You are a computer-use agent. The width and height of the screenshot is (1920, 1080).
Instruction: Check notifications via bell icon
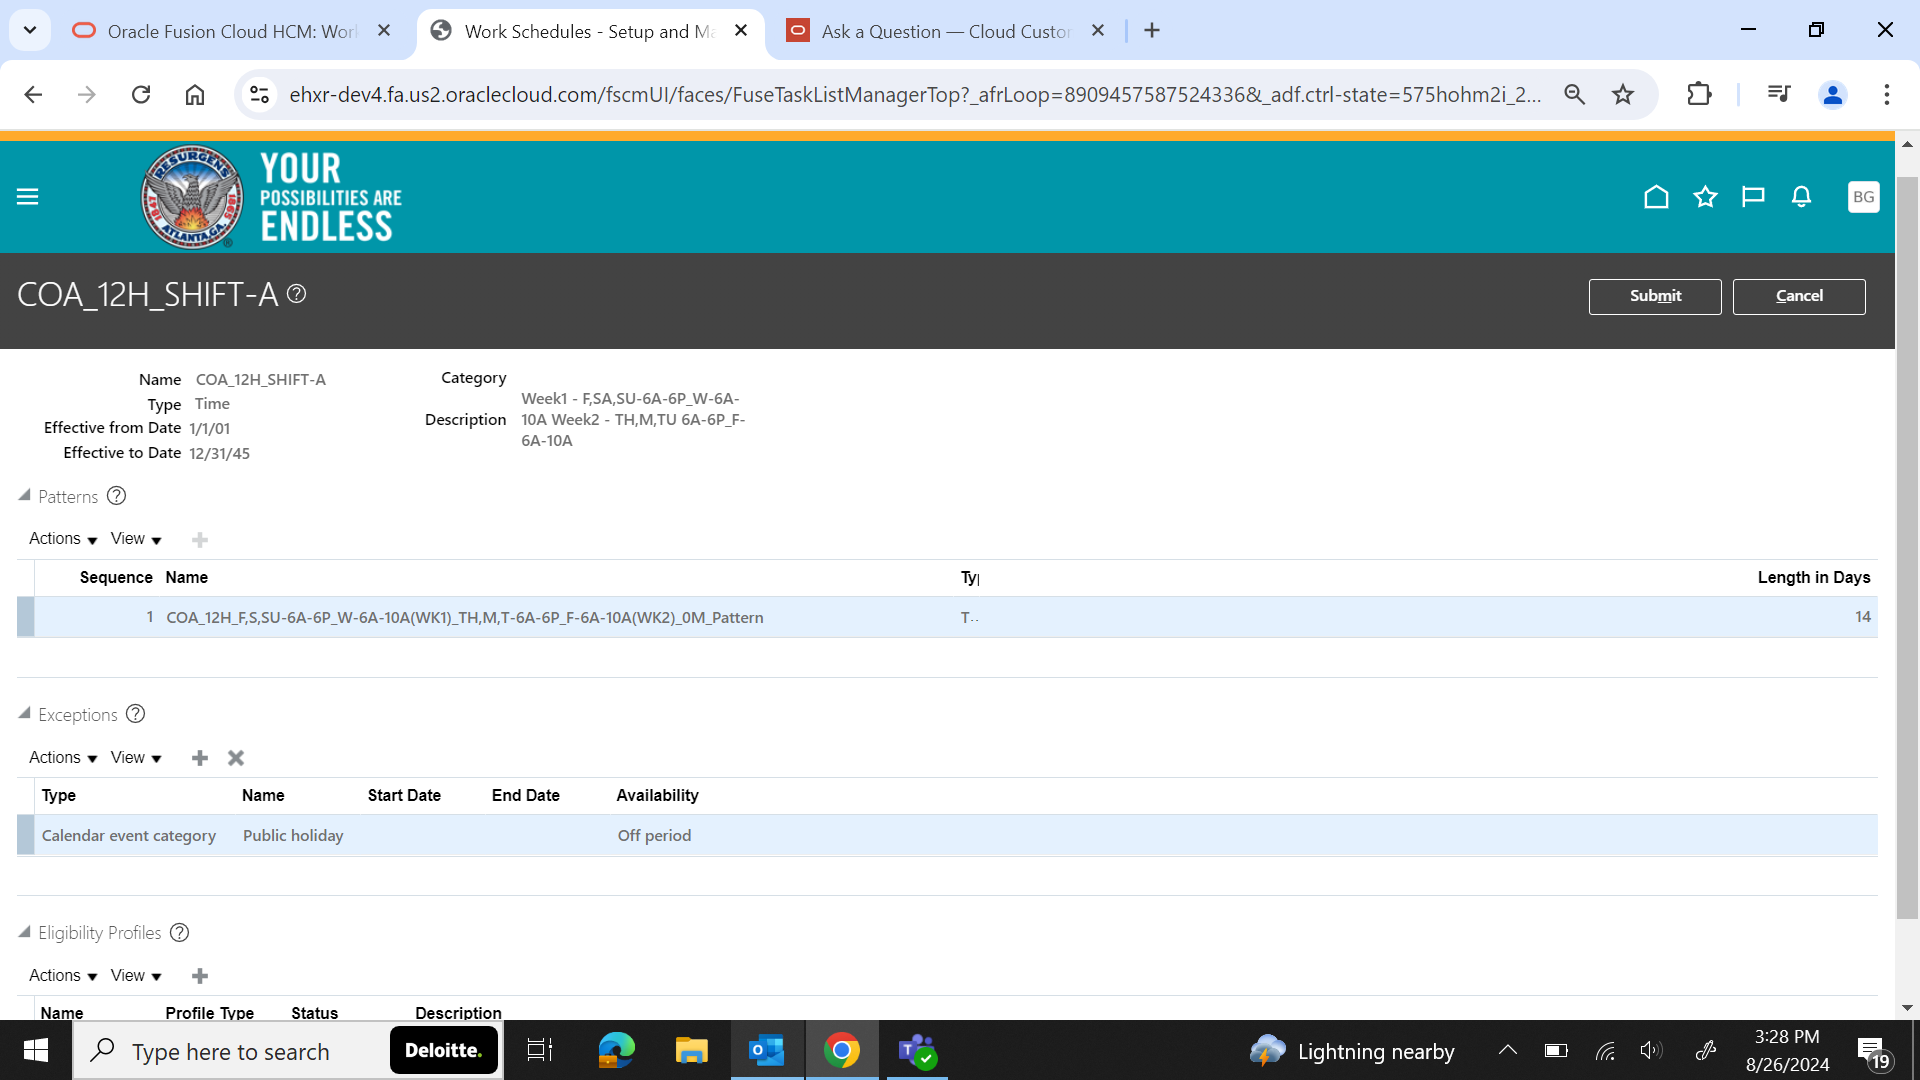click(1801, 196)
